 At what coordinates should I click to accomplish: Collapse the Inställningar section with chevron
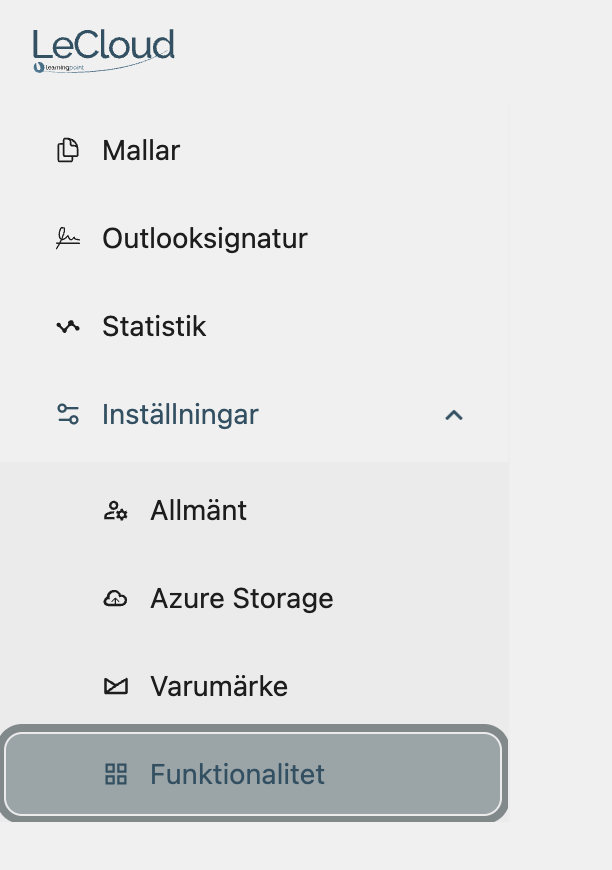click(454, 415)
